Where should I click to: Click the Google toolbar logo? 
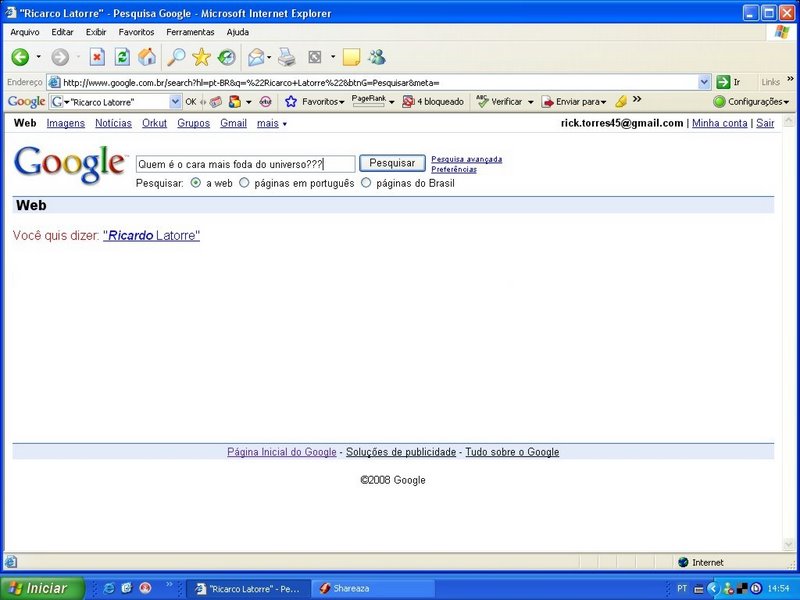pyautogui.click(x=27, y=102)
